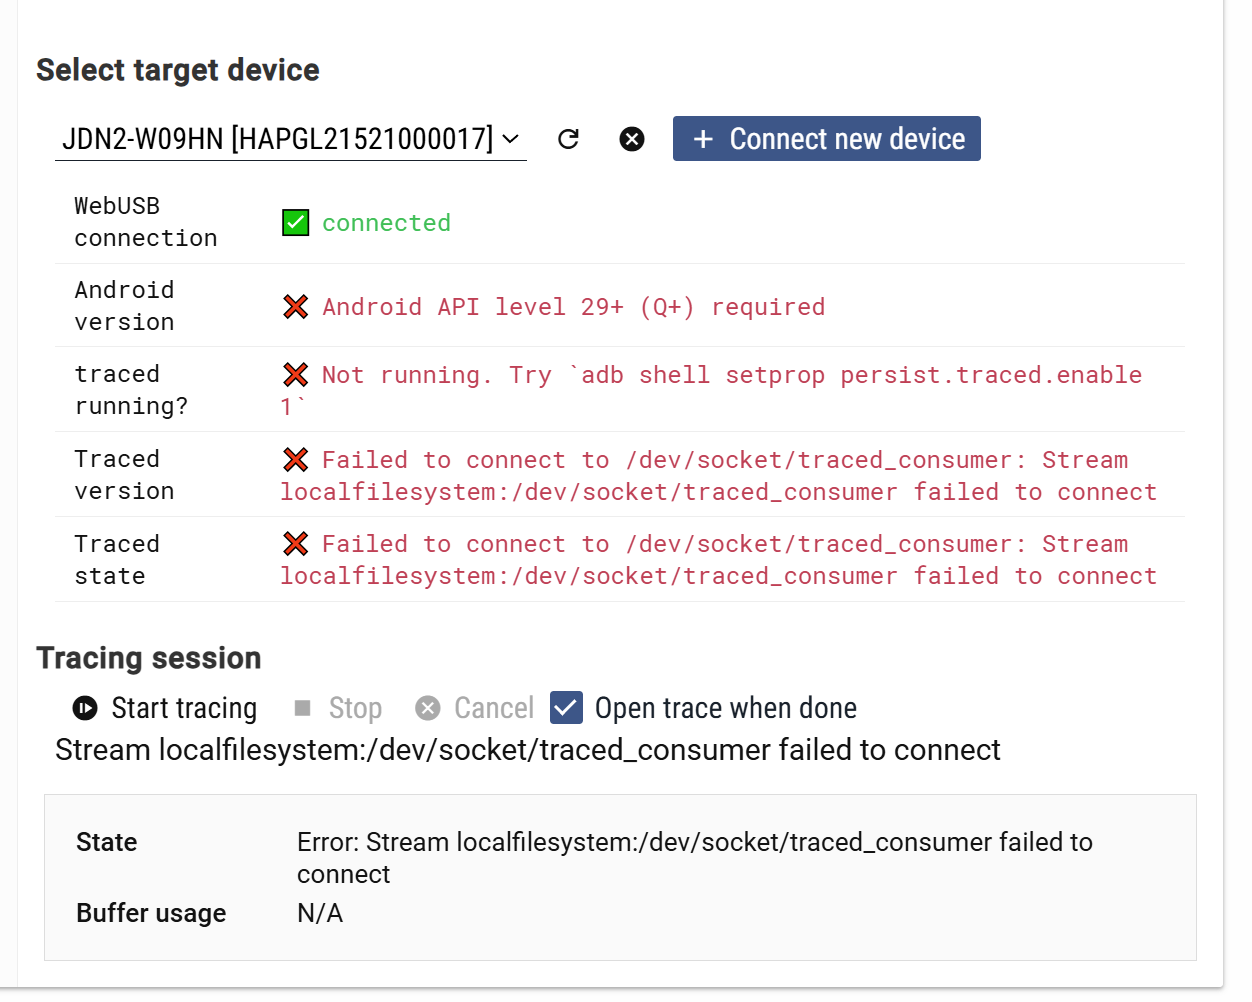Click the red X beside Android version
Screen dimensions: 1252x1002
(296, 307)
